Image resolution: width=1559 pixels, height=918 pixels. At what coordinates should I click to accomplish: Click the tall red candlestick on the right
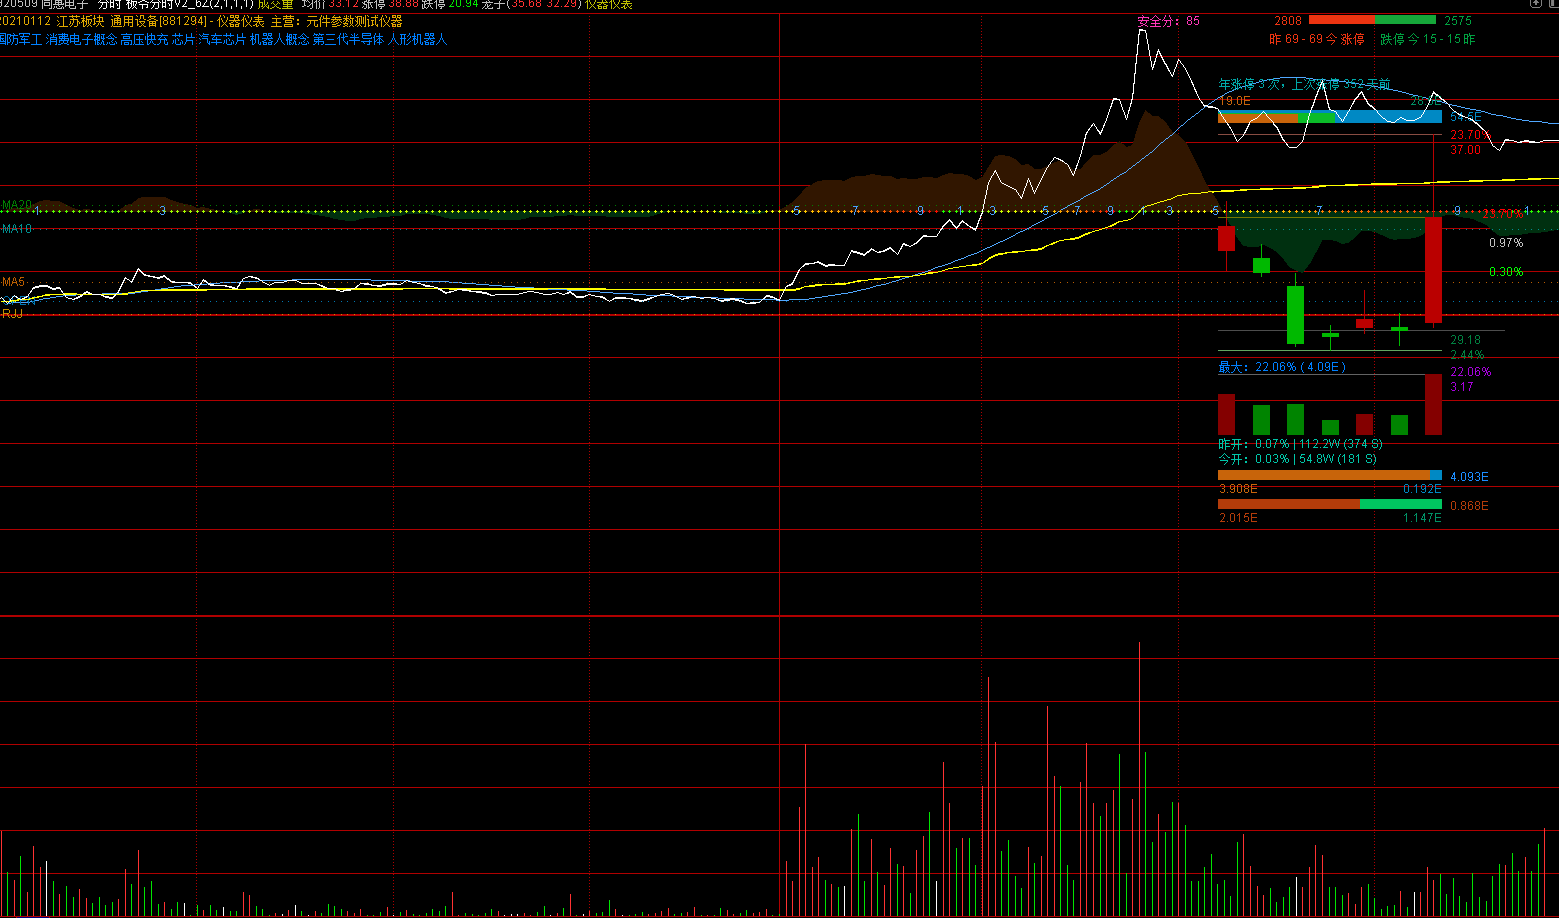(x=1433, y=270)
